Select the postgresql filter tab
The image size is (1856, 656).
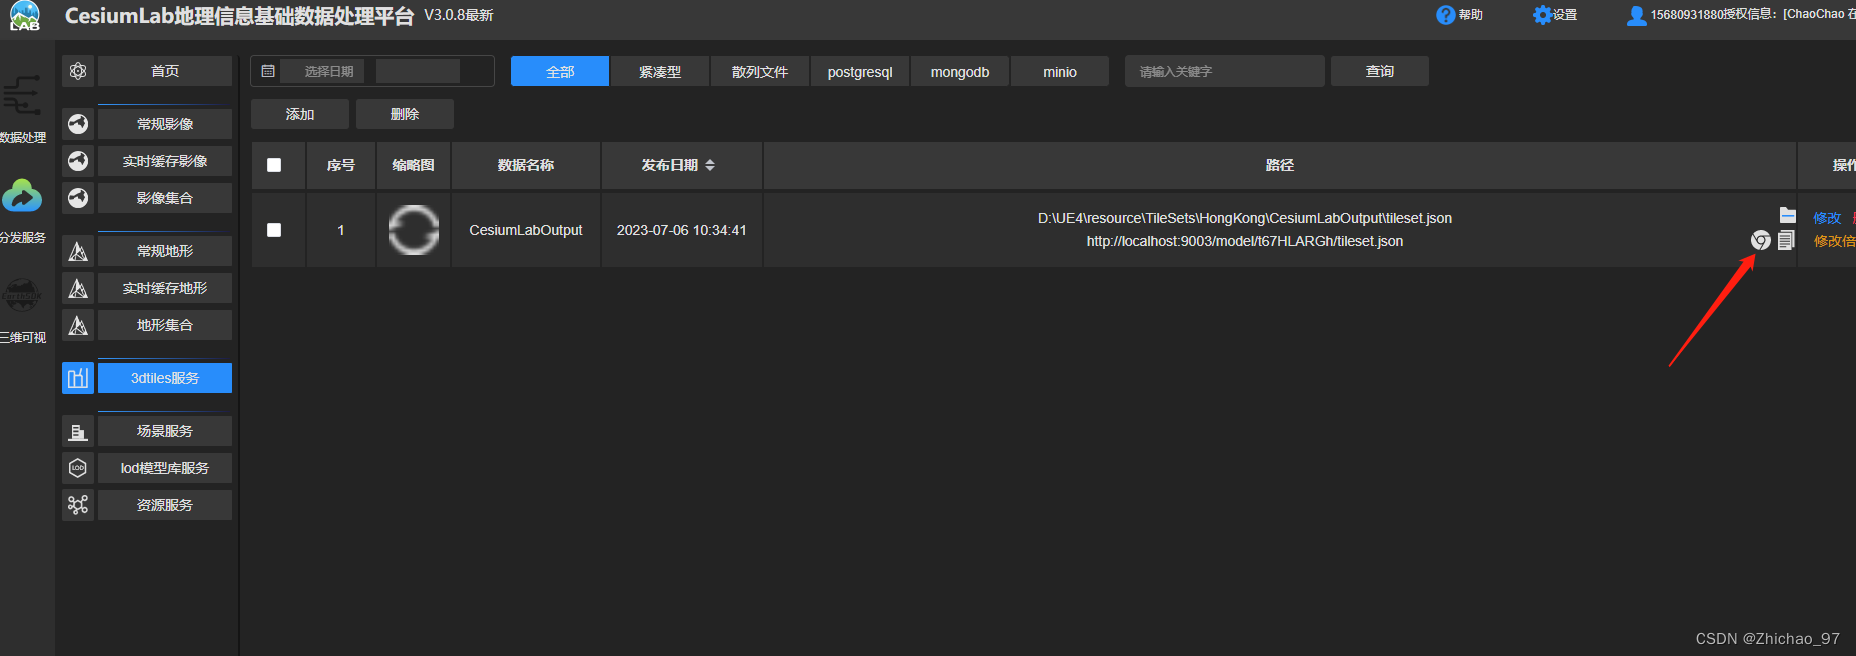pos(860,71)
